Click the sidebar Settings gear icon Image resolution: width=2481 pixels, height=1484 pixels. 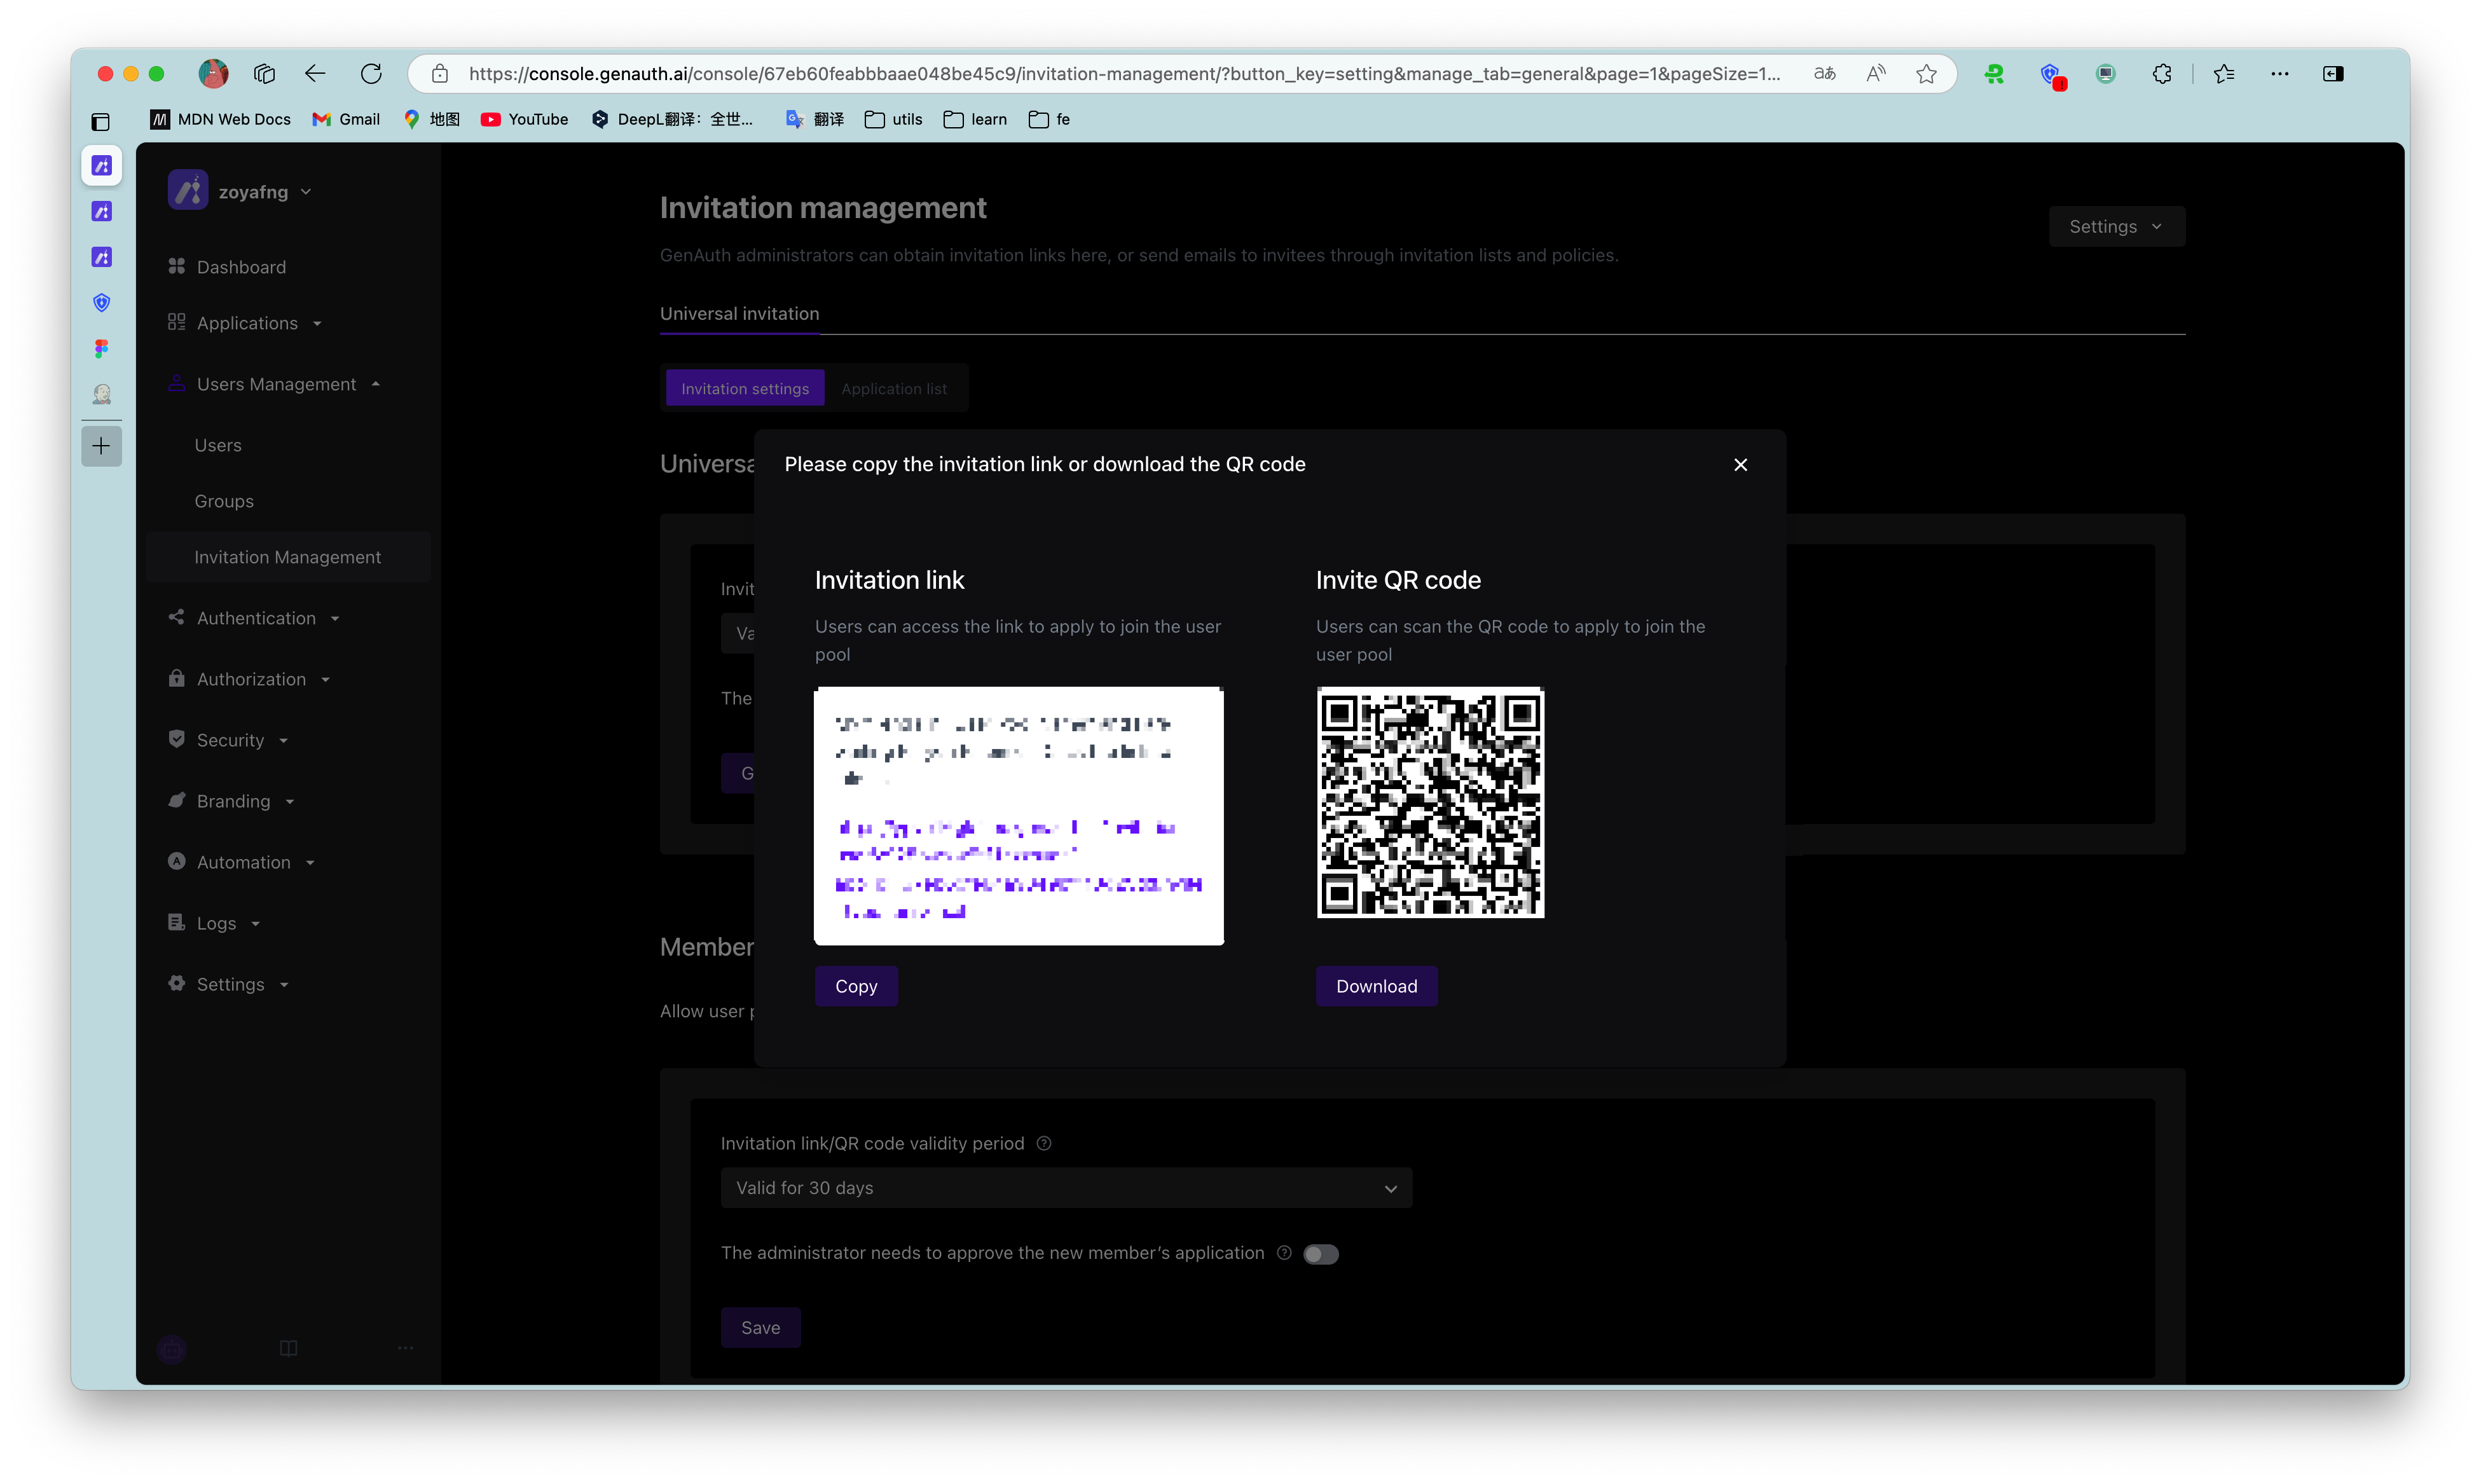177,983
